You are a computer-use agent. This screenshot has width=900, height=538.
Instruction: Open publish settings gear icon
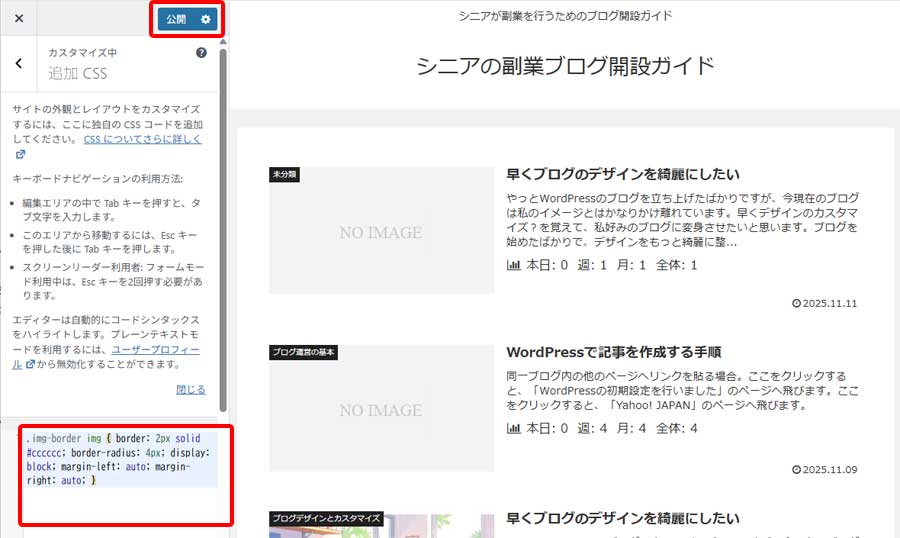pos(205,19)
